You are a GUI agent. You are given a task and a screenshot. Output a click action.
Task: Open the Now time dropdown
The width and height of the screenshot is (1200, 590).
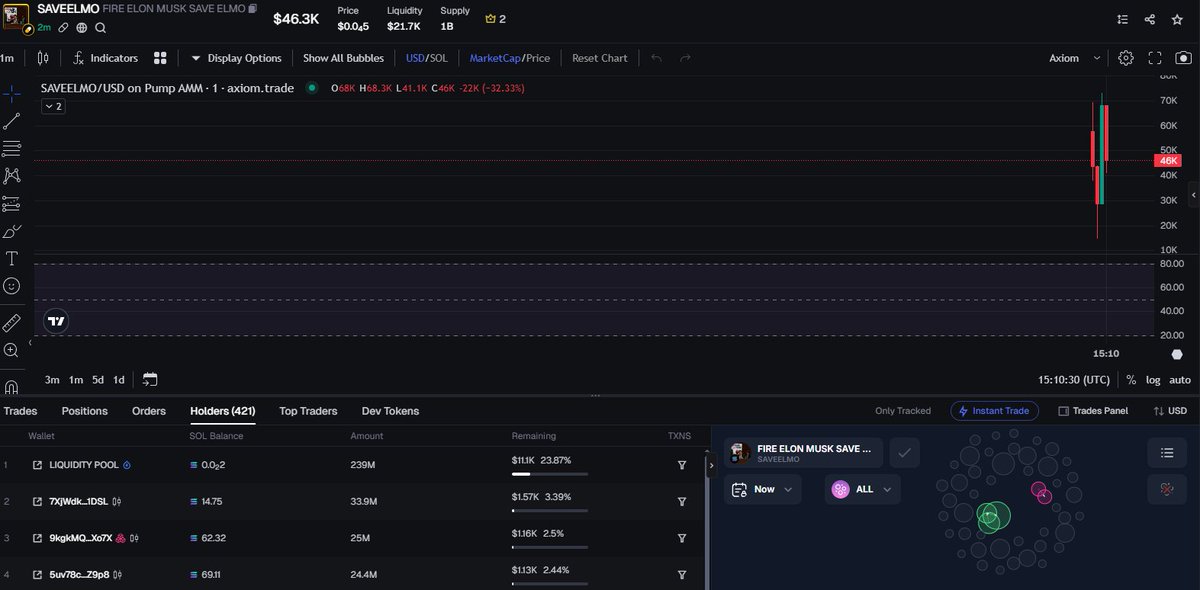762,489
